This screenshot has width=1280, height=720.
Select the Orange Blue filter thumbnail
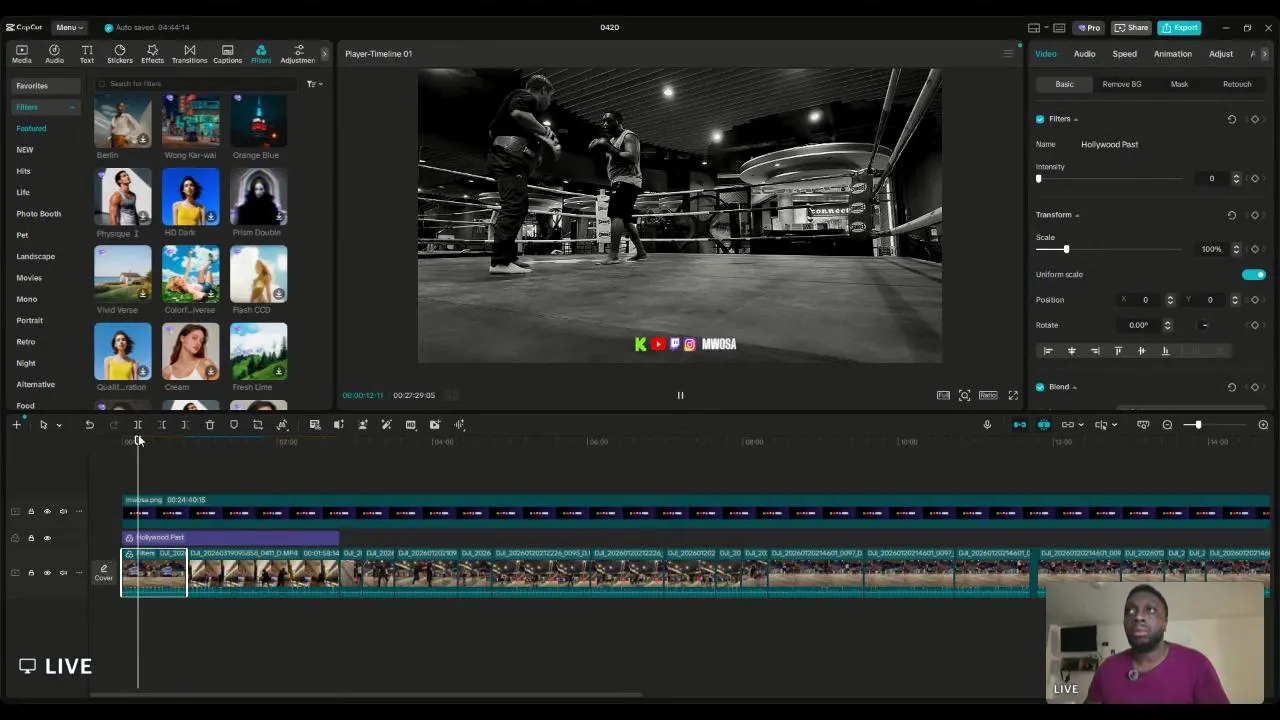pos(258,121)
